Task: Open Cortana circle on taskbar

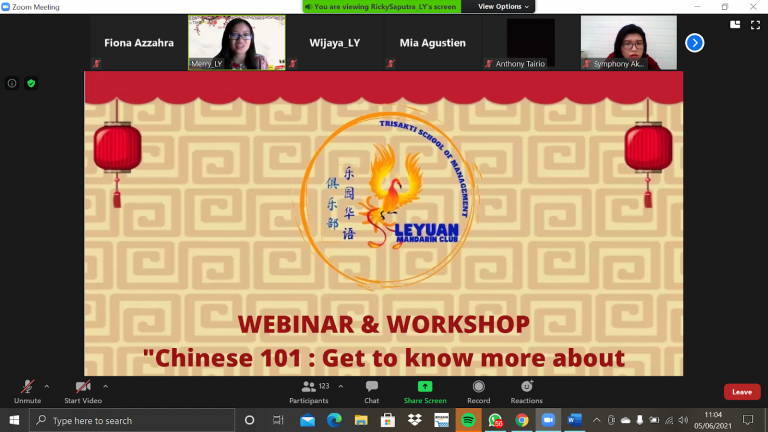Action: coord(249,420)
